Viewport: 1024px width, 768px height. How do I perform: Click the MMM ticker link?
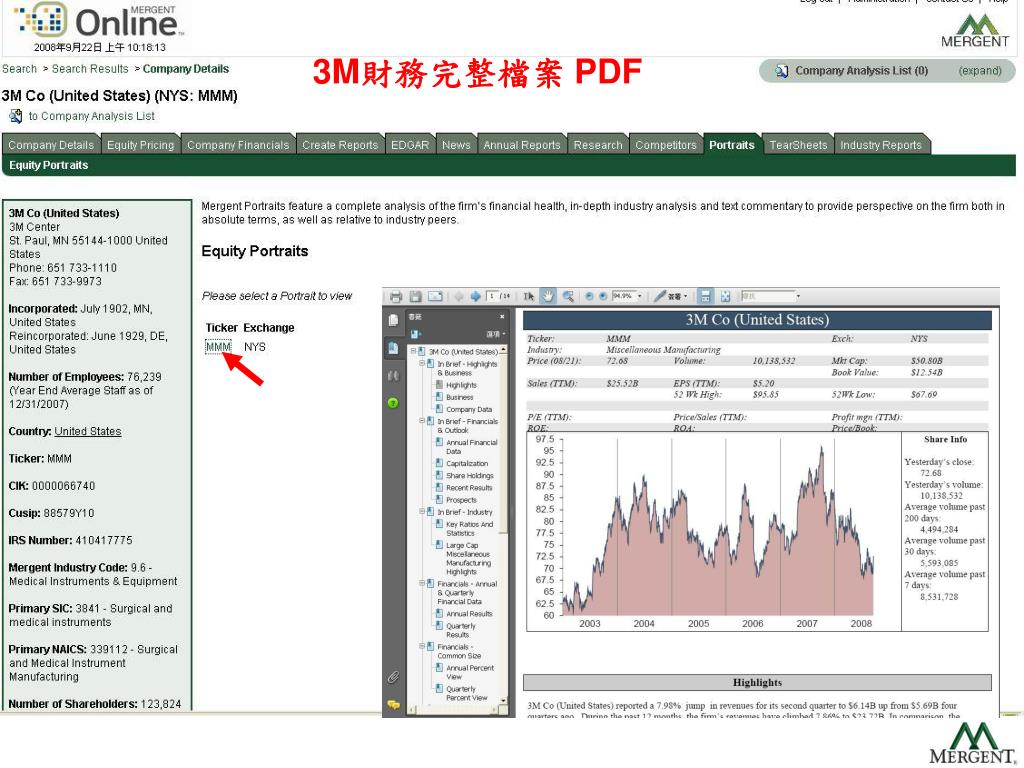click(x=218, y=347)
